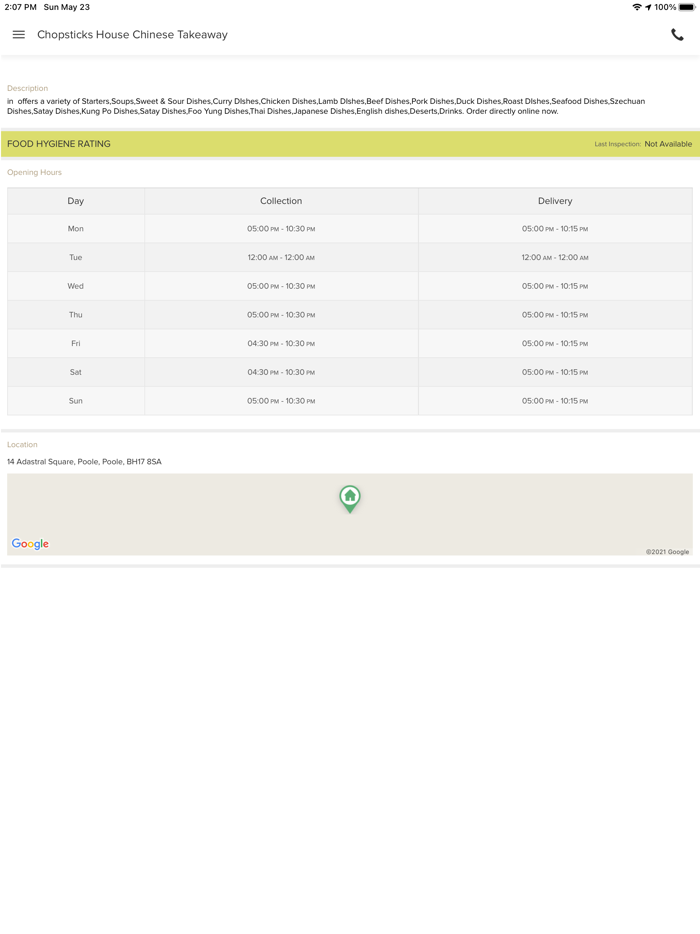Click Saturday collection hours 04:30 PM - 10:30 PM
Screen dimensions: 700x934
pos(281,372)
